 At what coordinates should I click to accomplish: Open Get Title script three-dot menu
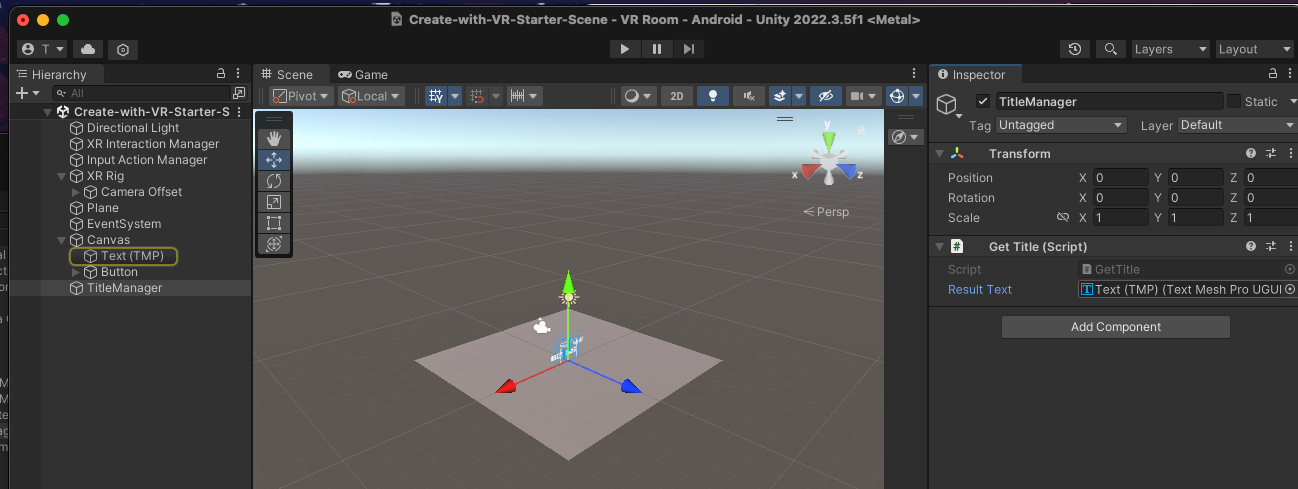1289,246
